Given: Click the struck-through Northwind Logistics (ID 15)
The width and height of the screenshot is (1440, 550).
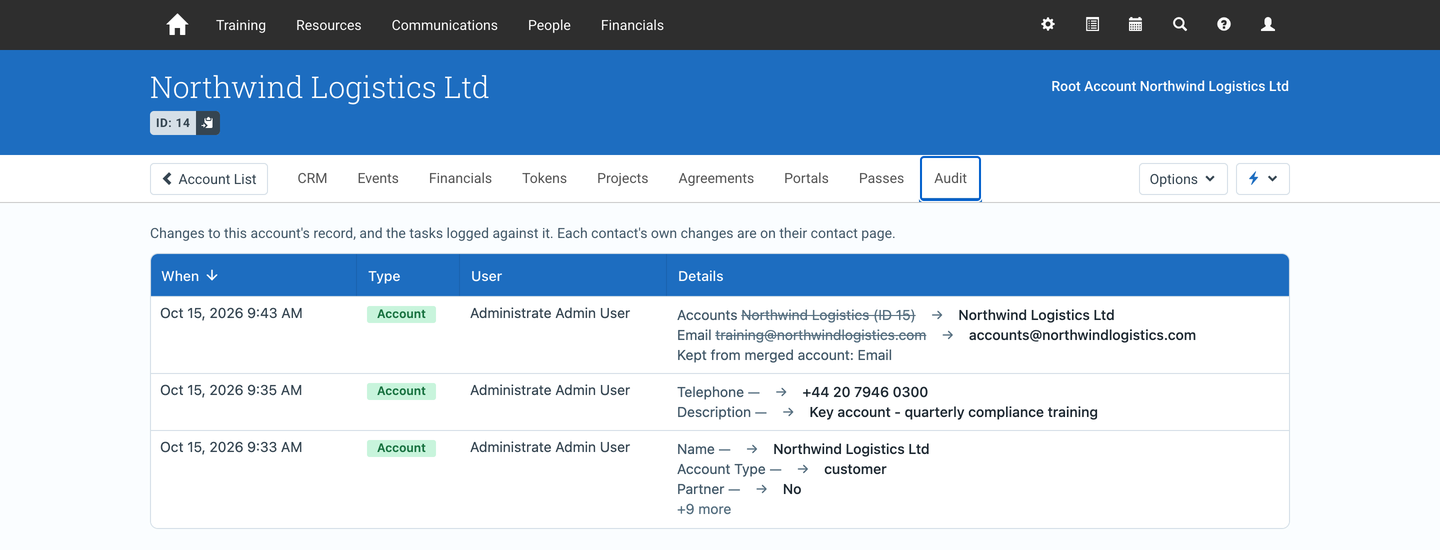Looking at the screenshot, I should (x=828, y=315).
